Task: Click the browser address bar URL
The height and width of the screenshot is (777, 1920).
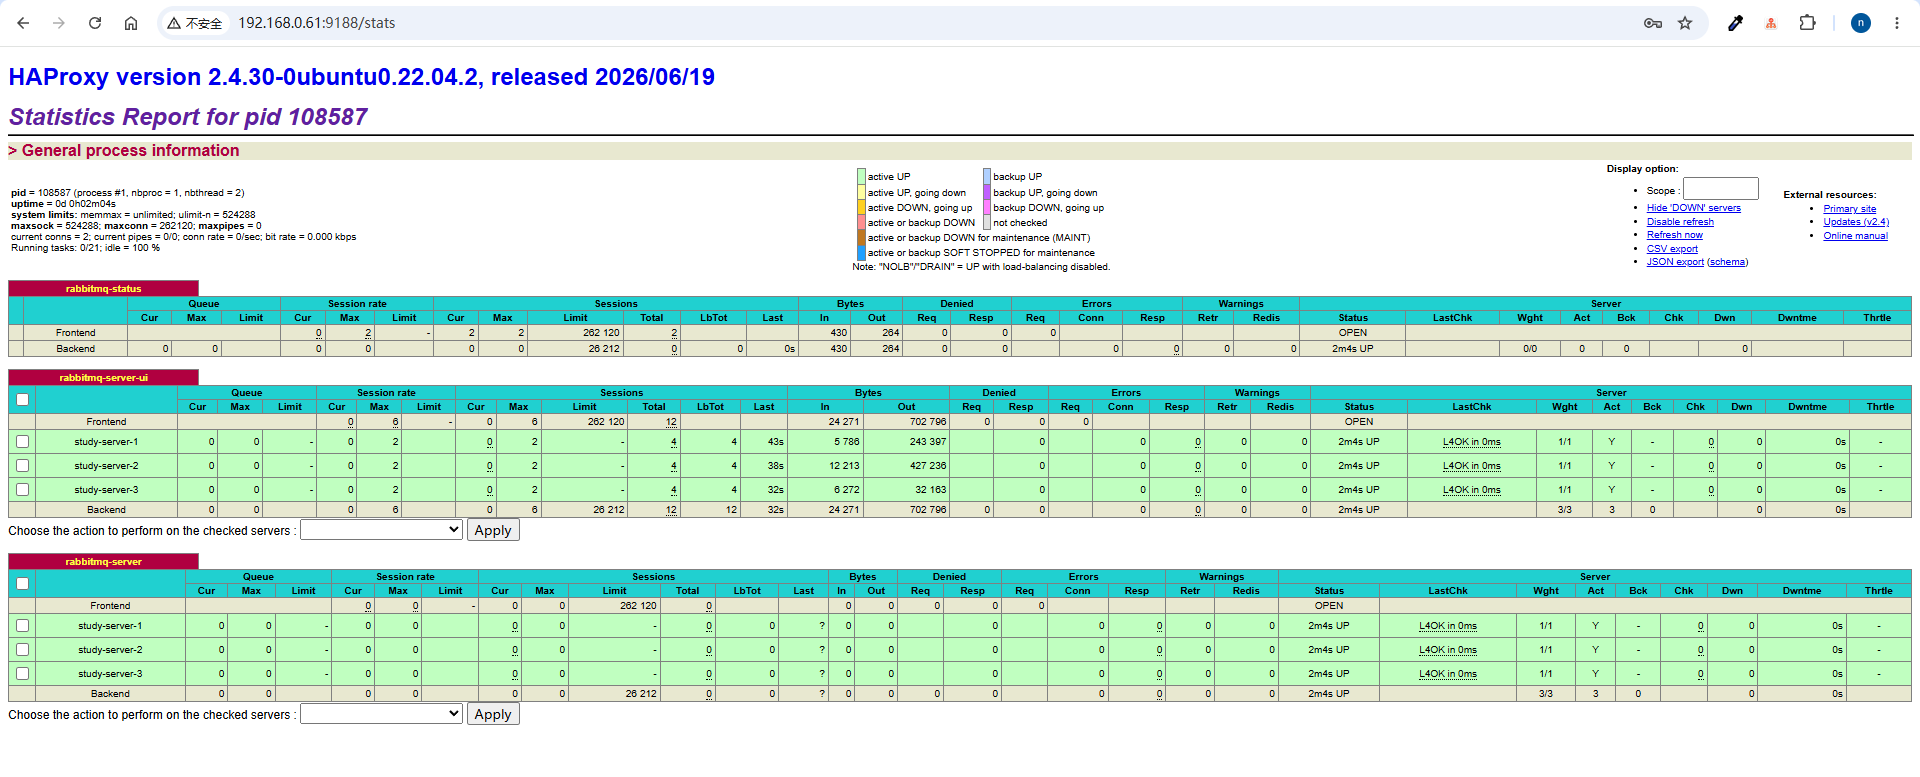Action: (316, 23)
